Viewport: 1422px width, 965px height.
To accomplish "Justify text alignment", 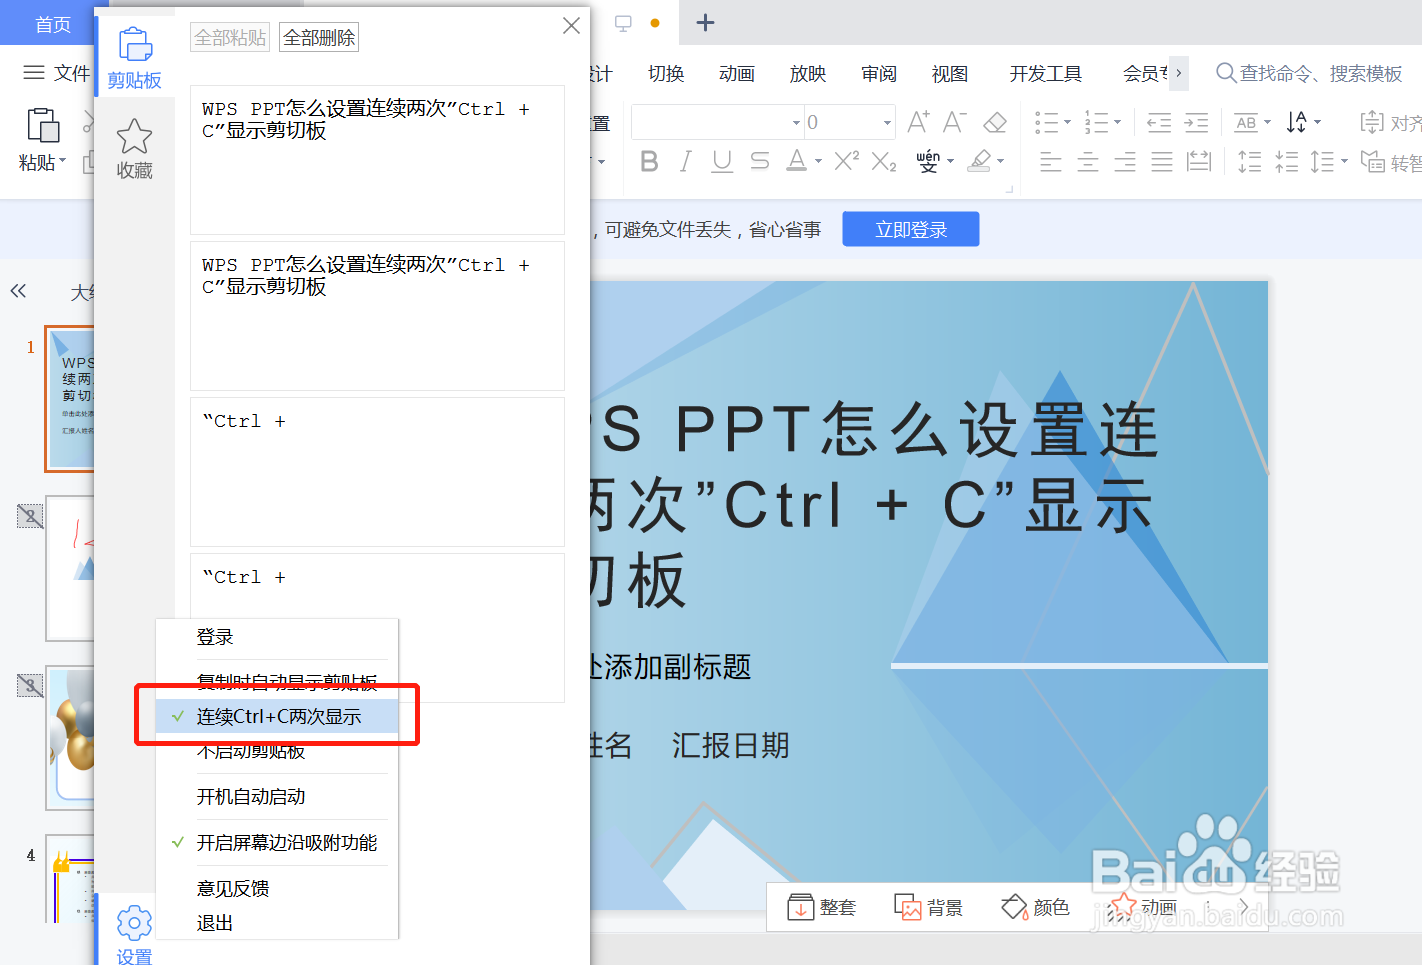I will 1162,161.
